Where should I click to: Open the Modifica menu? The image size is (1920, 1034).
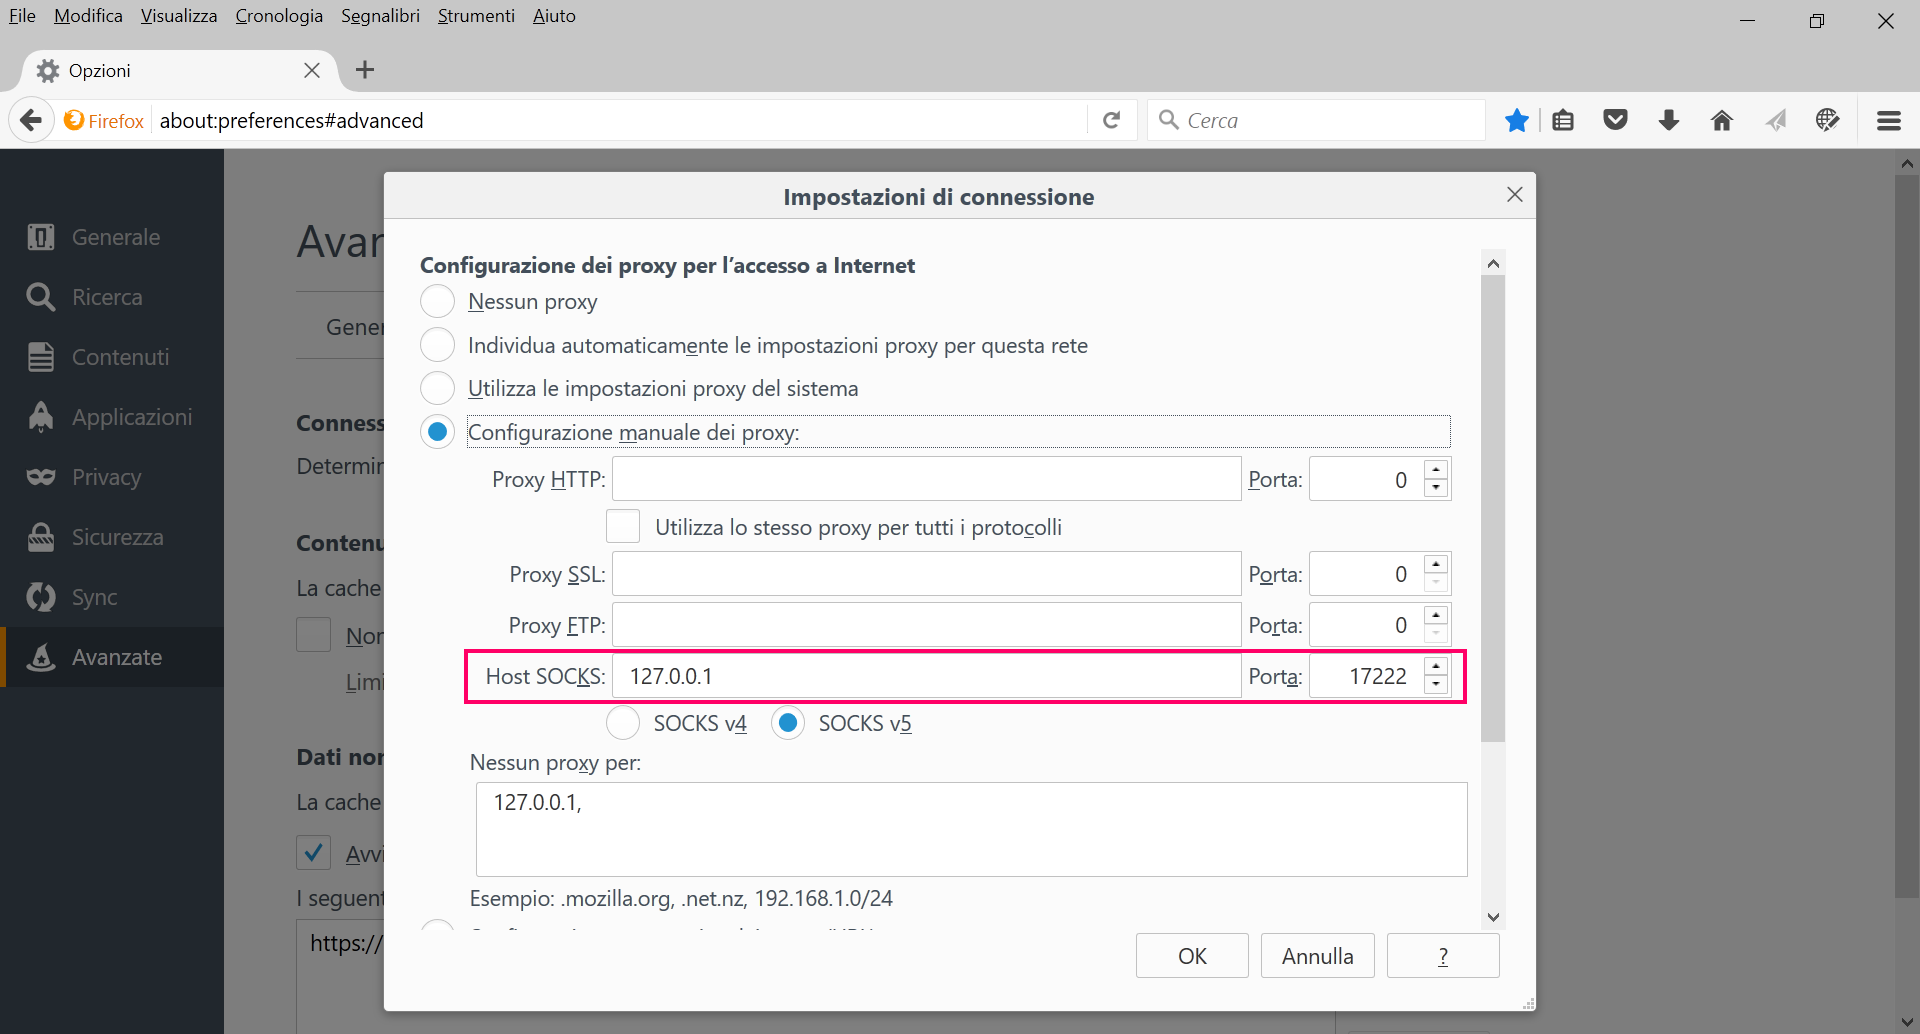tap(88, 16)
